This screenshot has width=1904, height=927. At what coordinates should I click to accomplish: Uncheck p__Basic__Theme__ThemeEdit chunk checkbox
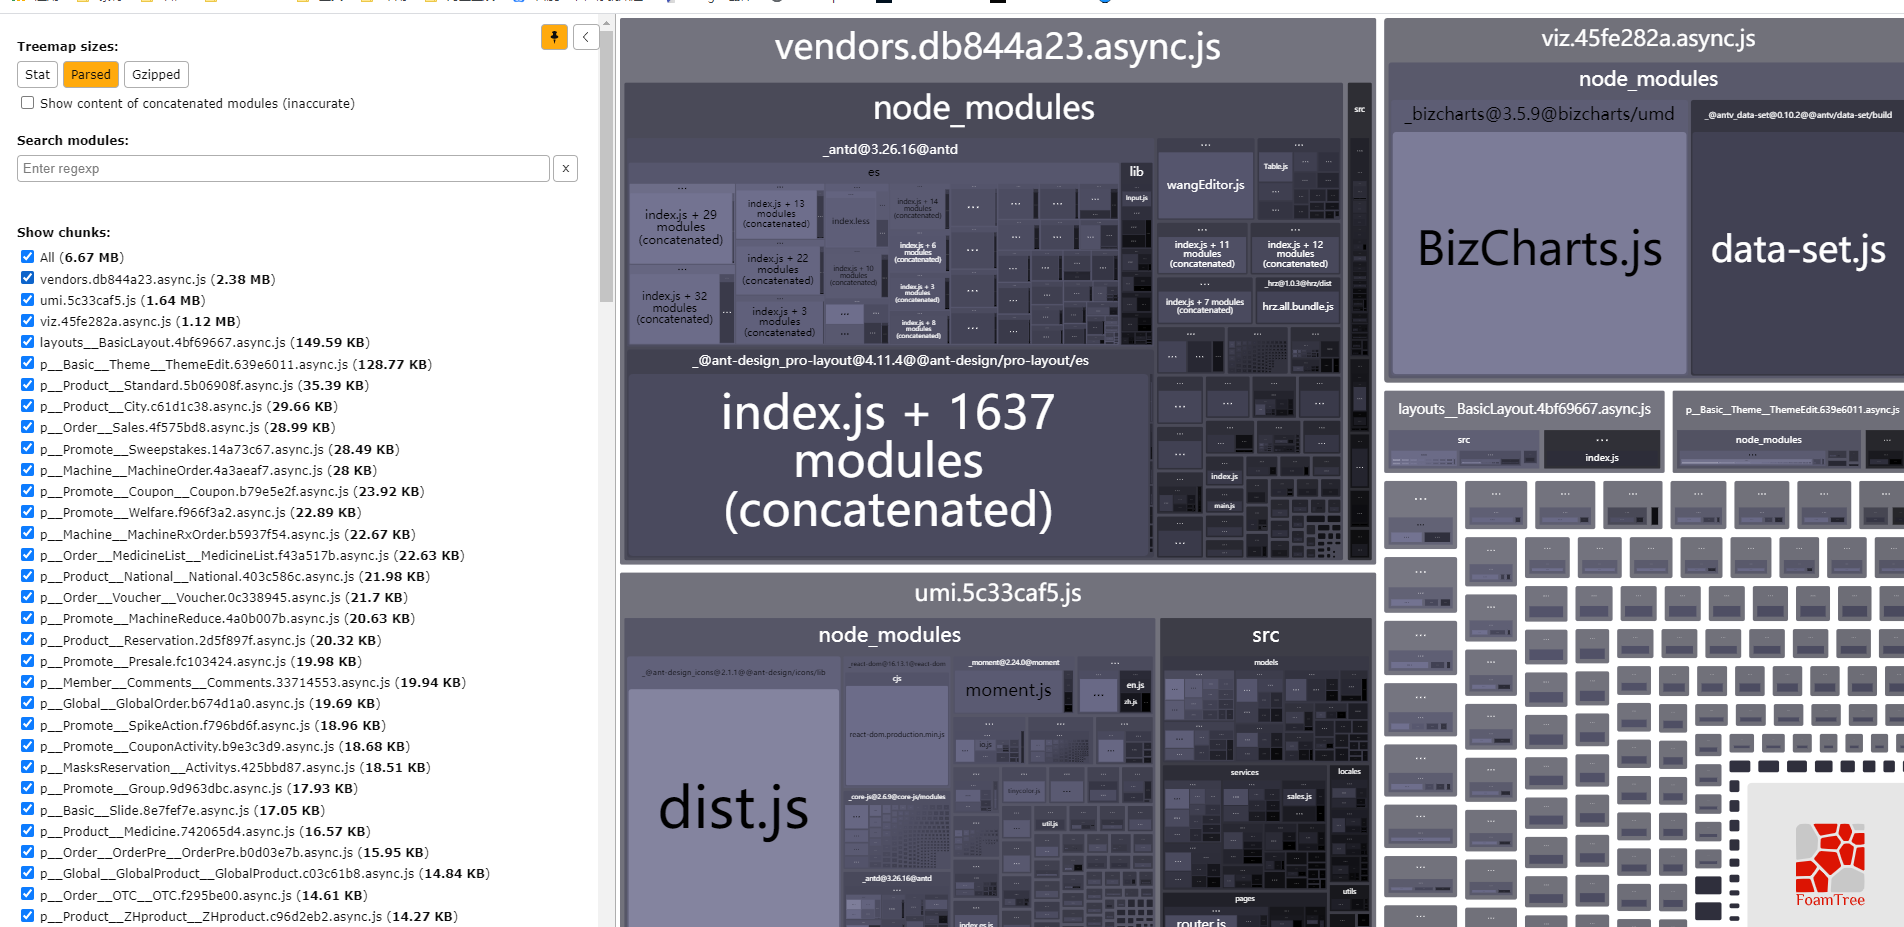coord(28,364)
